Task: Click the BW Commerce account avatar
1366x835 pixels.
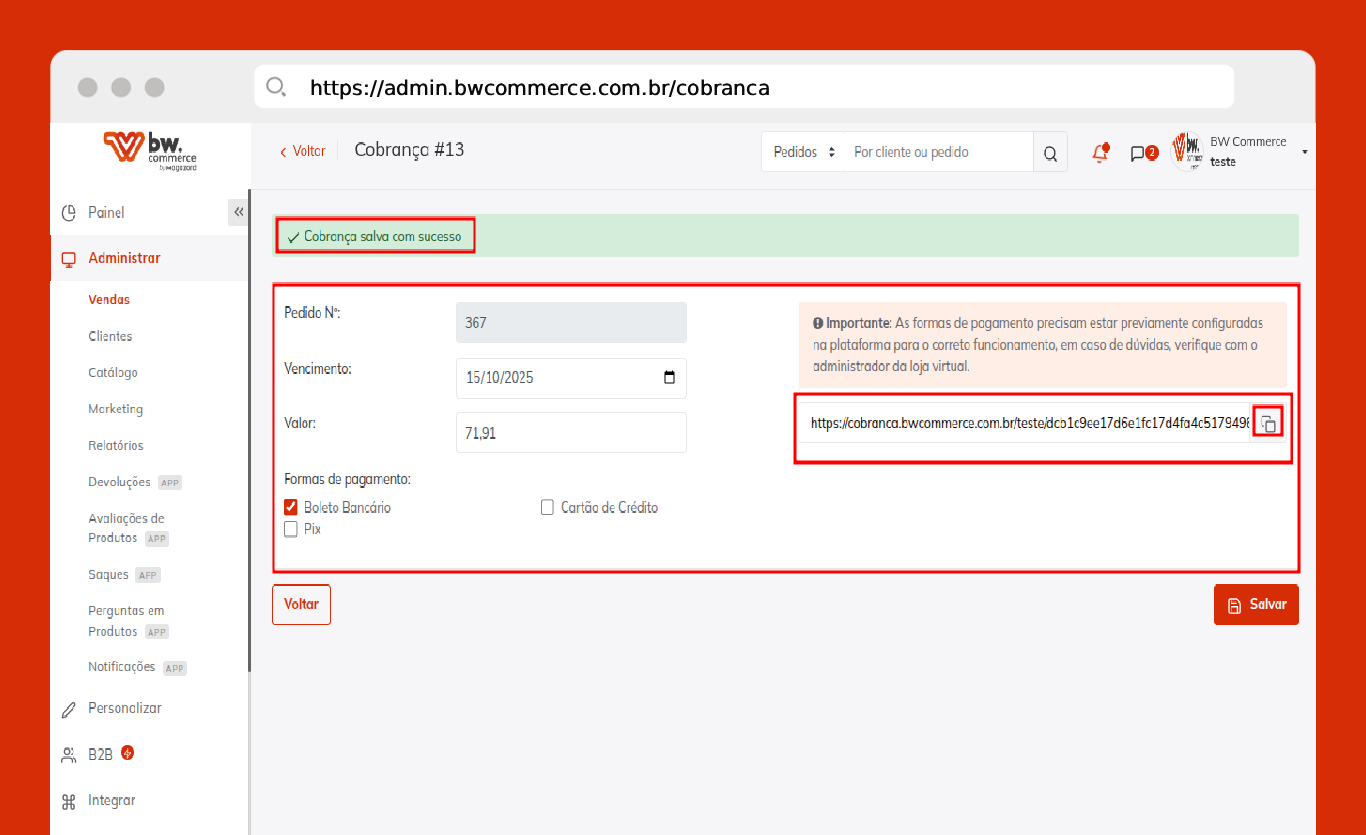Action: pyautogui.click(x=1186, y=152)
